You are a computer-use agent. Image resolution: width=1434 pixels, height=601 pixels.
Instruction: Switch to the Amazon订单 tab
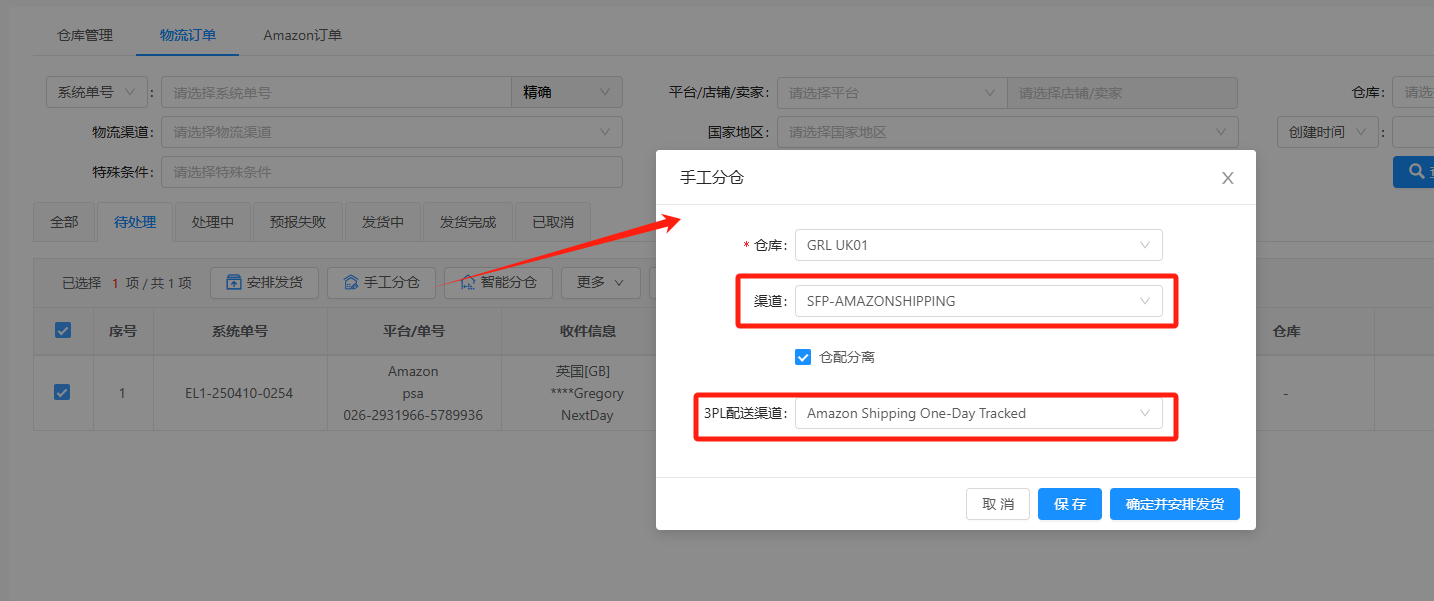coord(303,35)
